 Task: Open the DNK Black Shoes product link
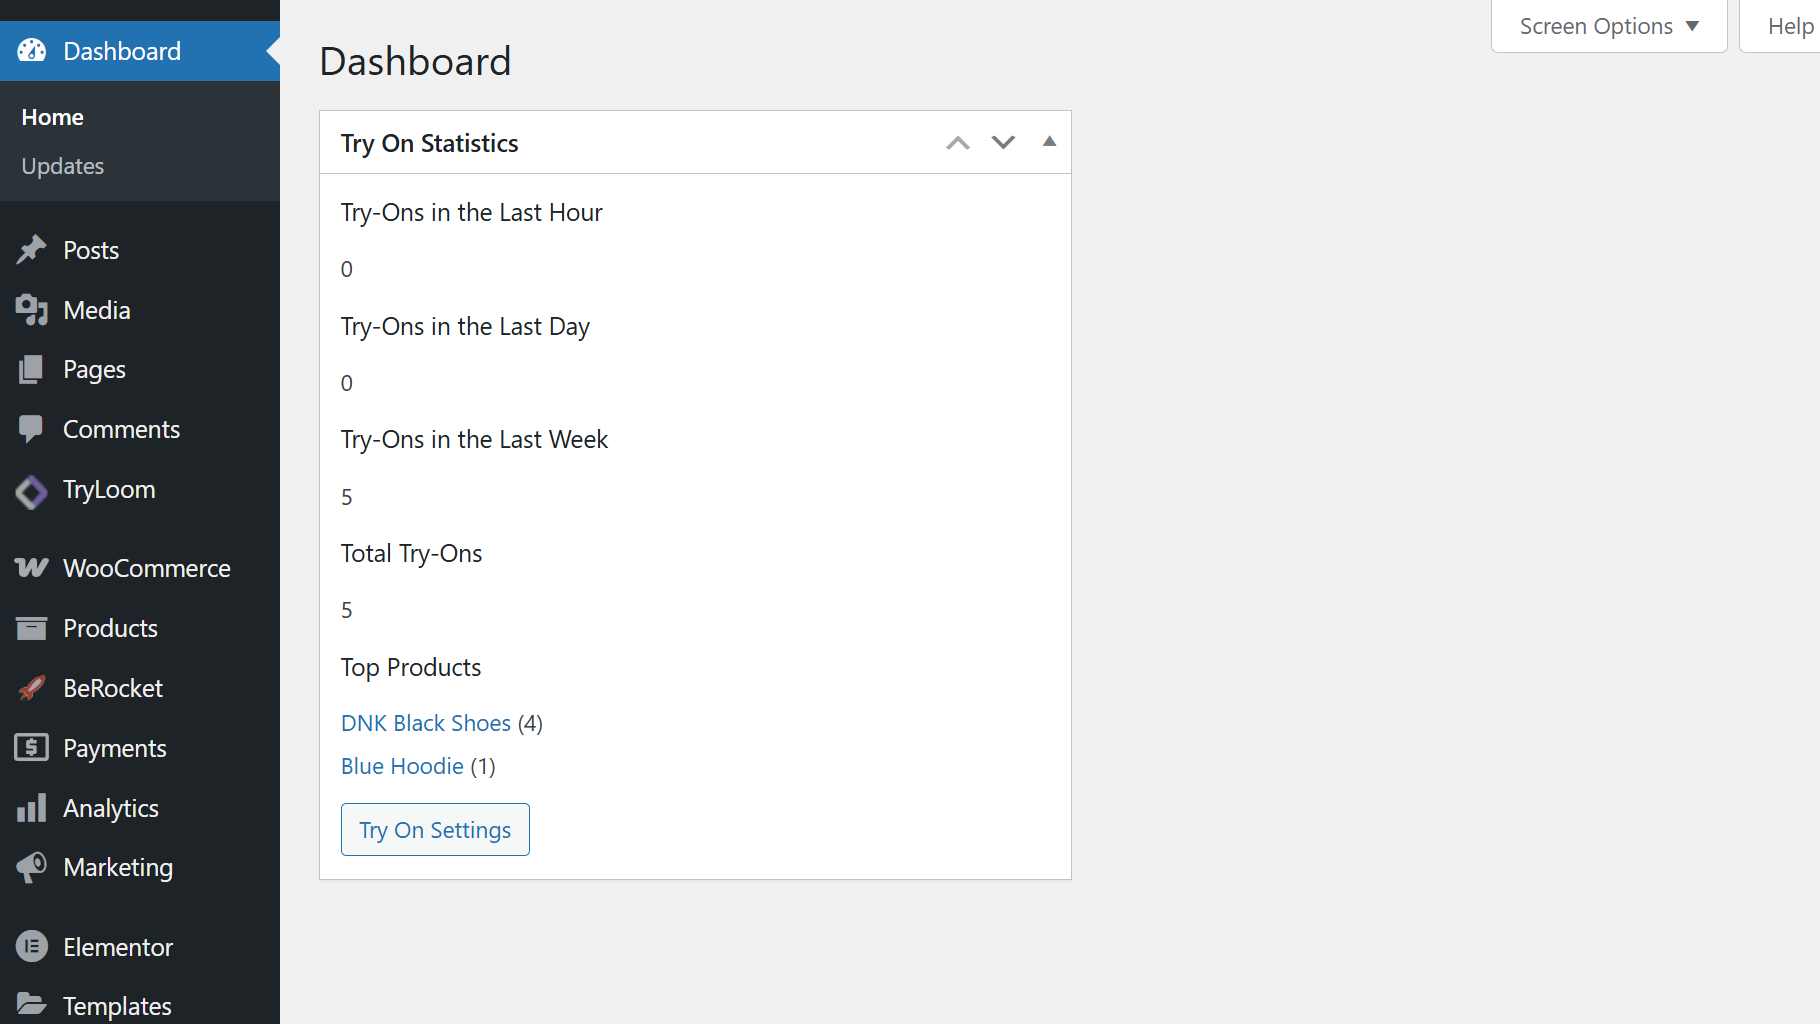(x=426, y=723)
